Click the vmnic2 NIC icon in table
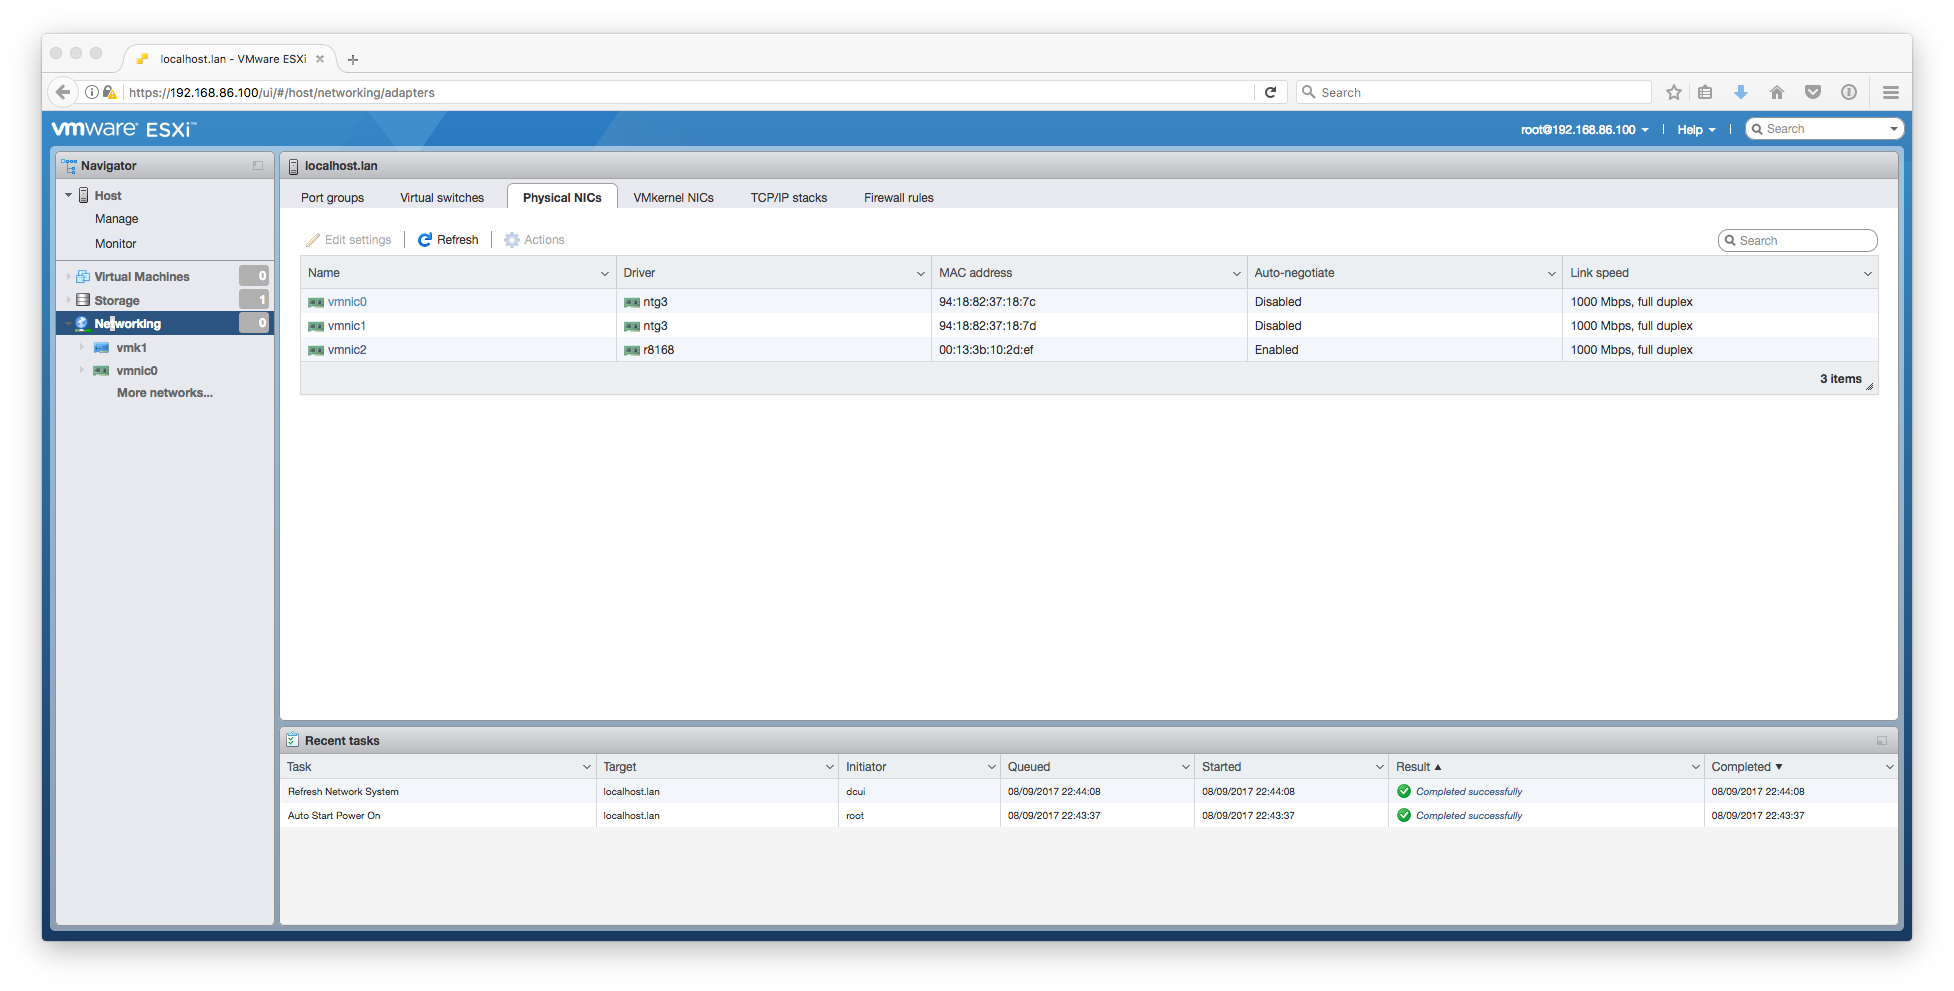The height and width of the screenshot is (991, 1954). point(316,350)
